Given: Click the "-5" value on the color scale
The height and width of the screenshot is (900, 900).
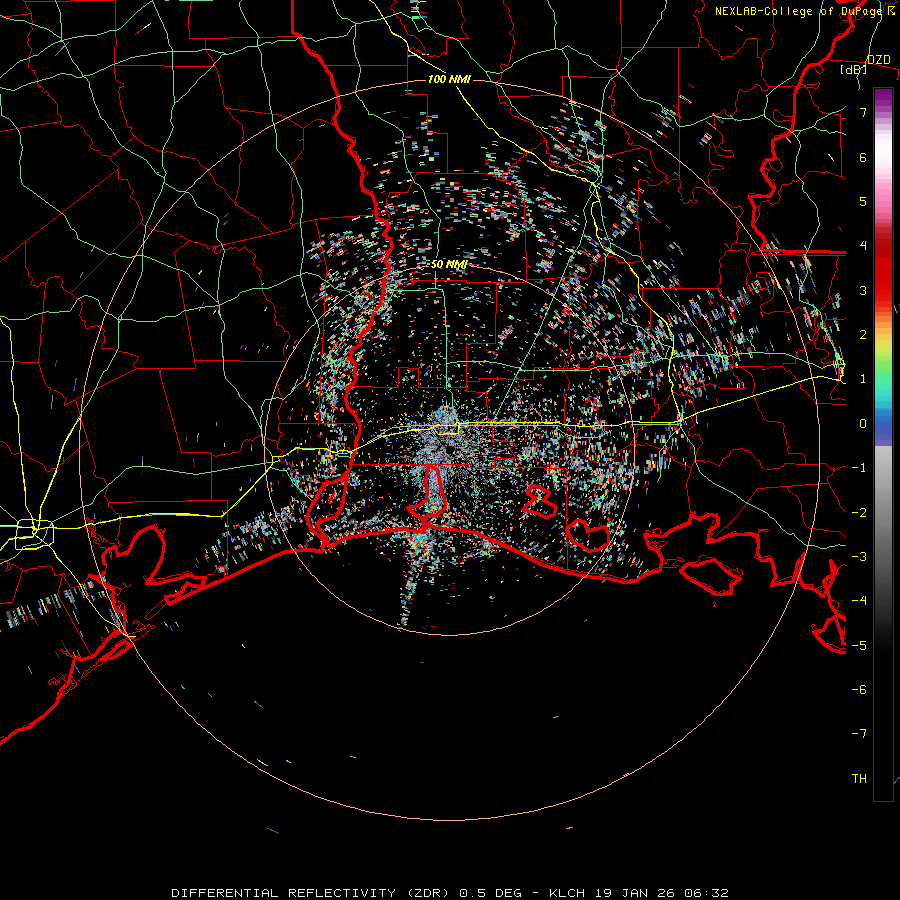Looking at the screenshot, I should tap(859, 646).
